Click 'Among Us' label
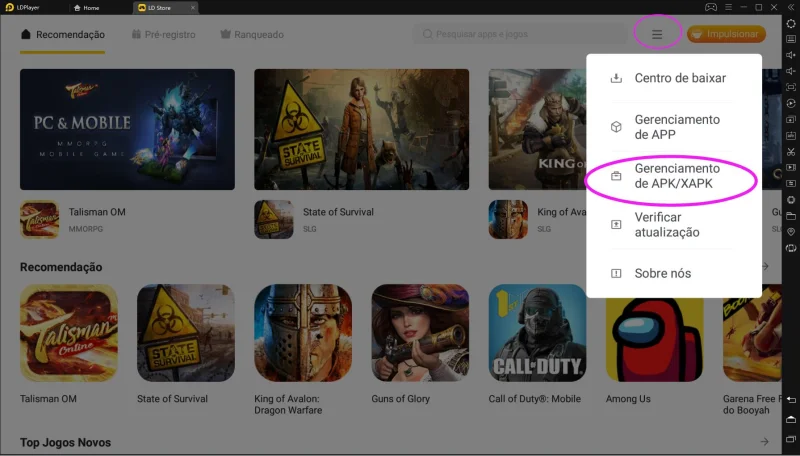The width and height of the screenshot is (800, 456). [628, 399]
